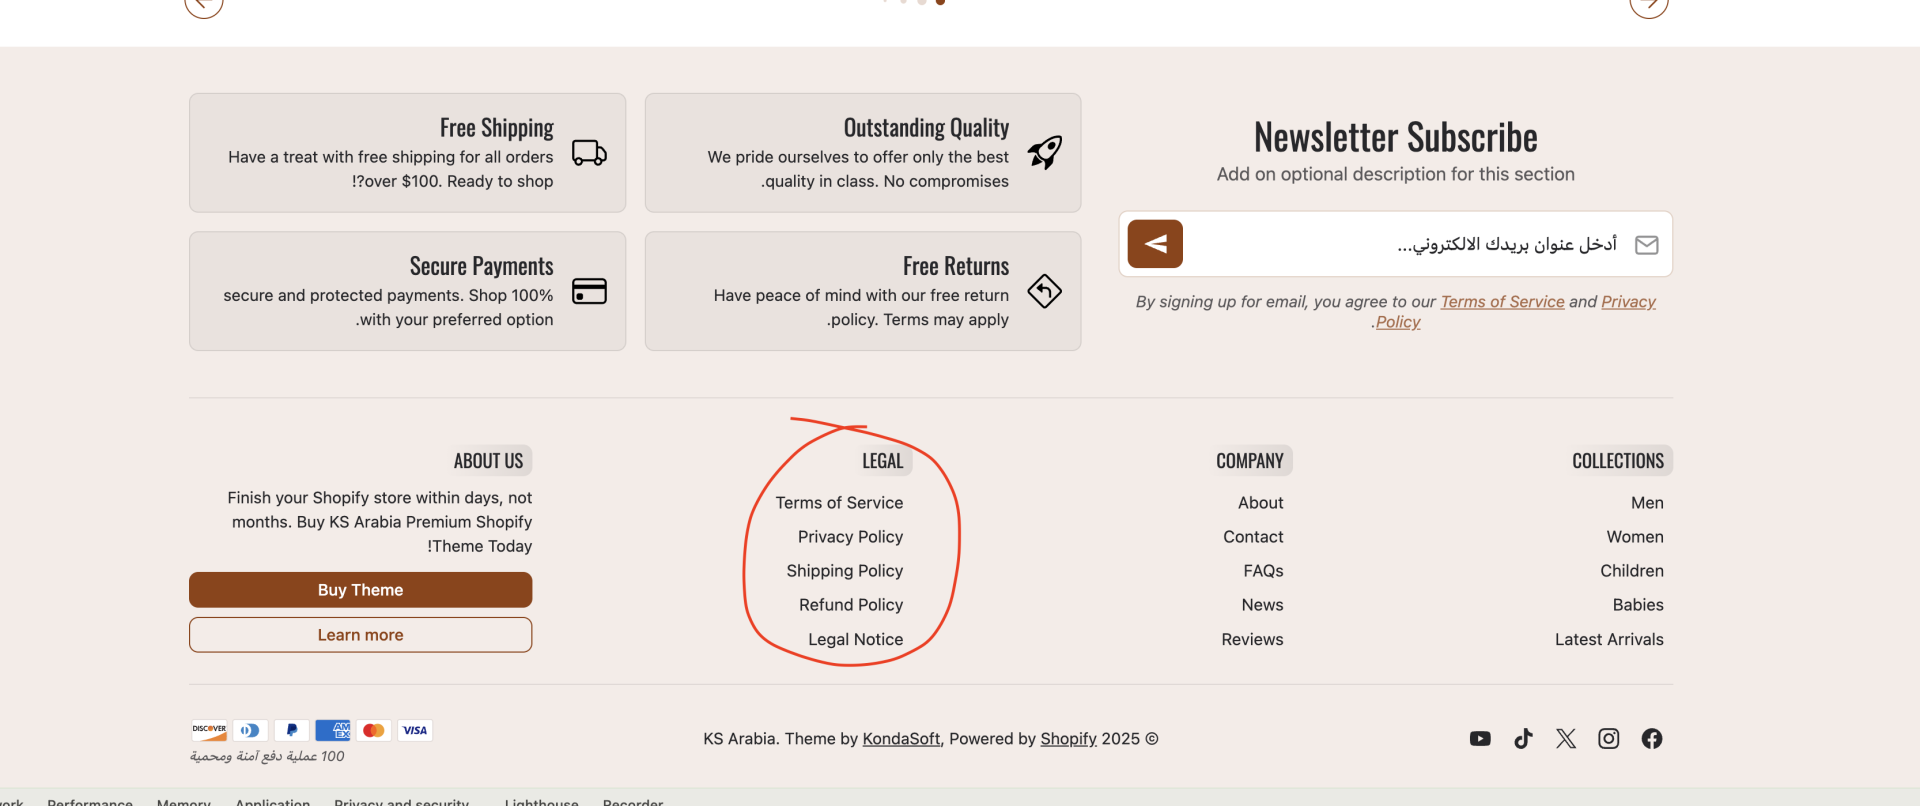1920x806 pixels.
Task: Open Privacy Policy in Legal menu
Action: 850,537
